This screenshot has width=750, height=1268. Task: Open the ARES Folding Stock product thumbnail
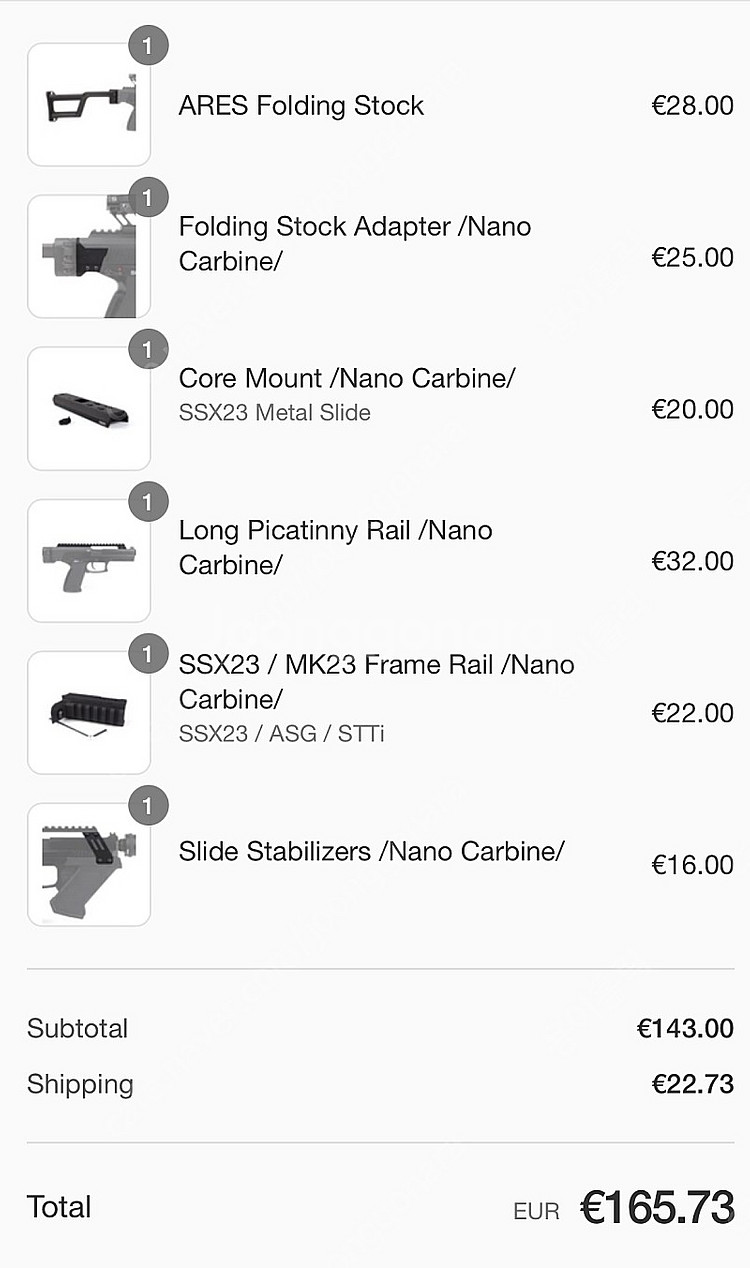tap(89, 105)
